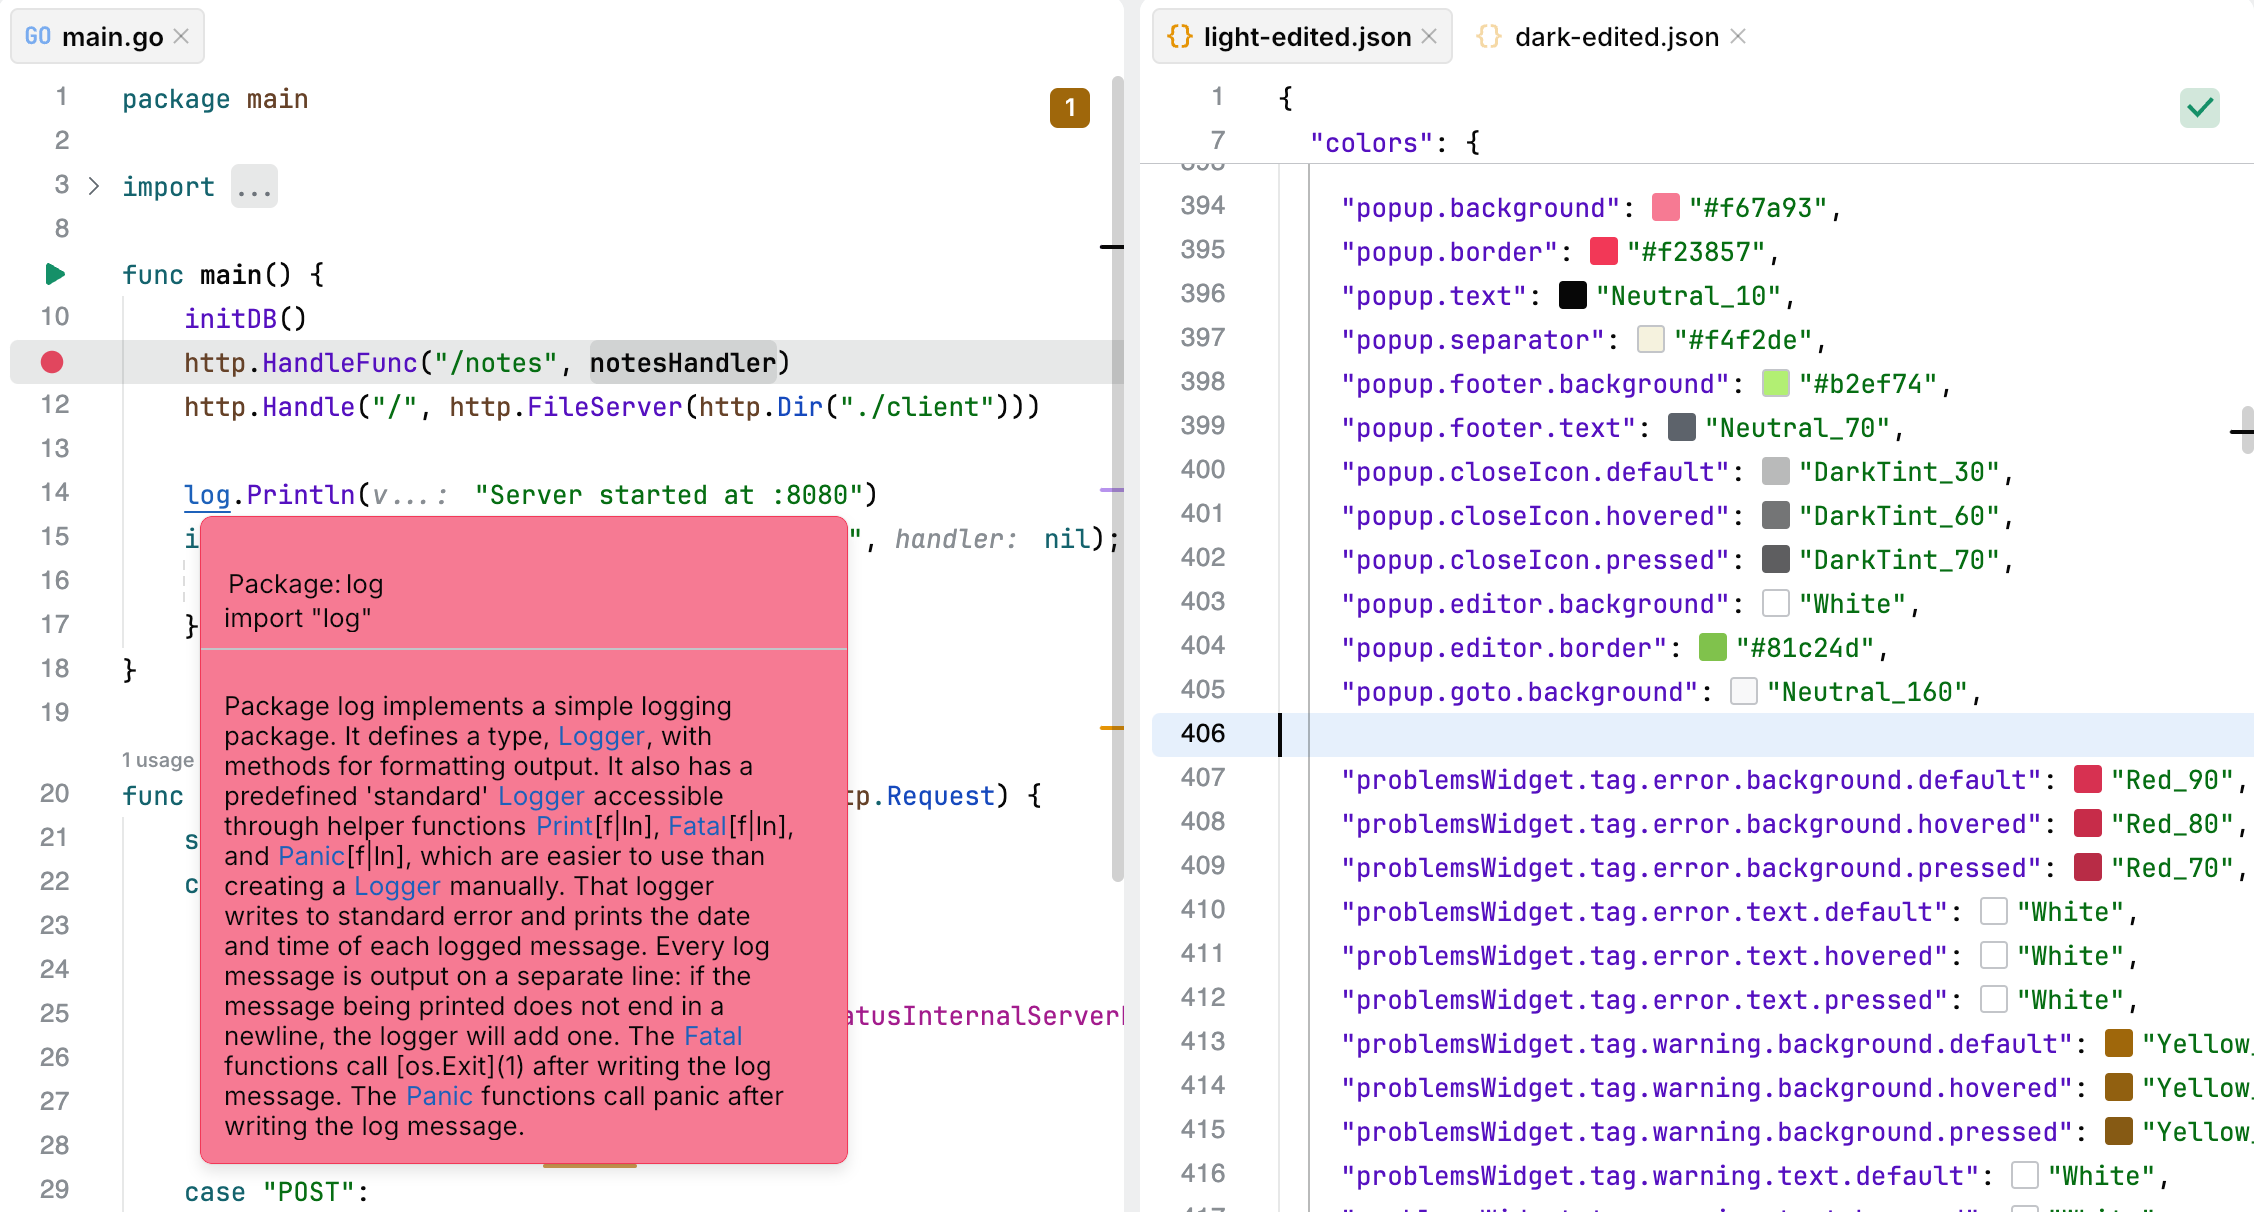The height and width of the screenshot is (1212, 2254).
Task: Click the green checkmark inspection icon
Action: point(2199,108)
